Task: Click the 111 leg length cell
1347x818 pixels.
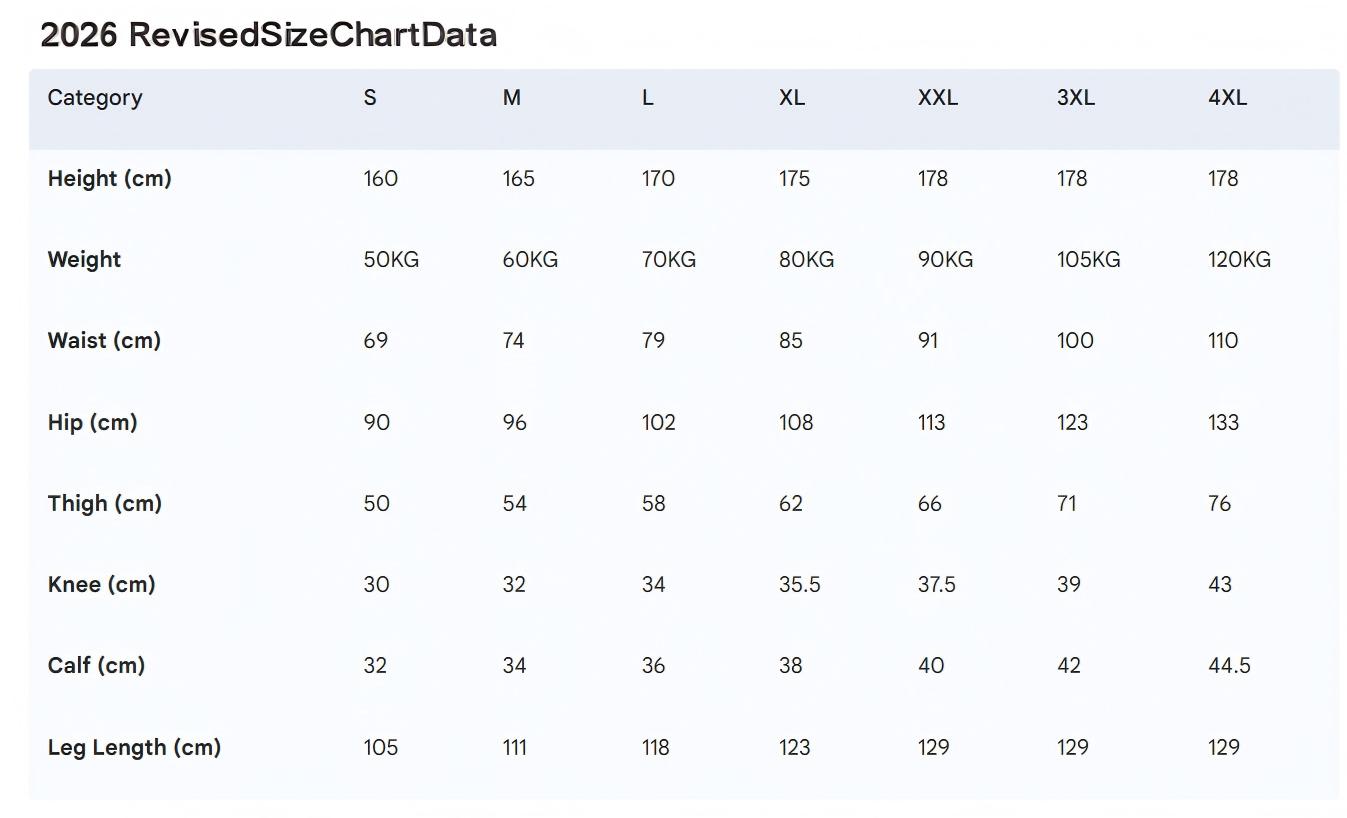Action: (x=514, y=747)
